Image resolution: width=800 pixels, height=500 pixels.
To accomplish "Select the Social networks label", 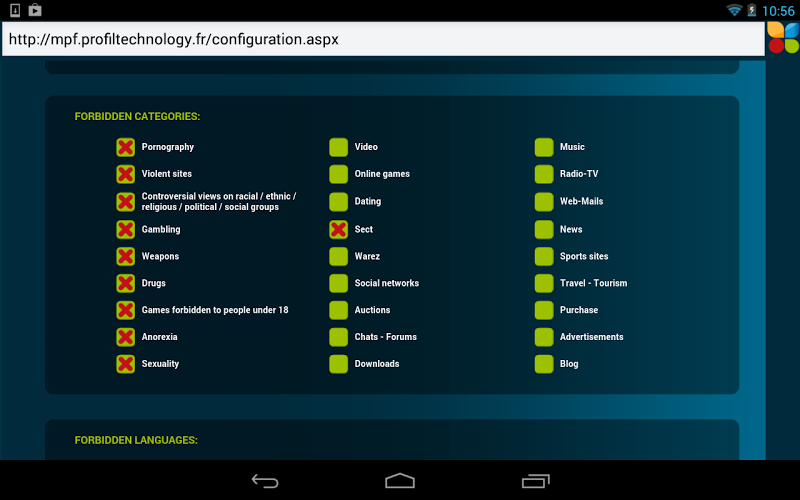I will pos(387,283).
